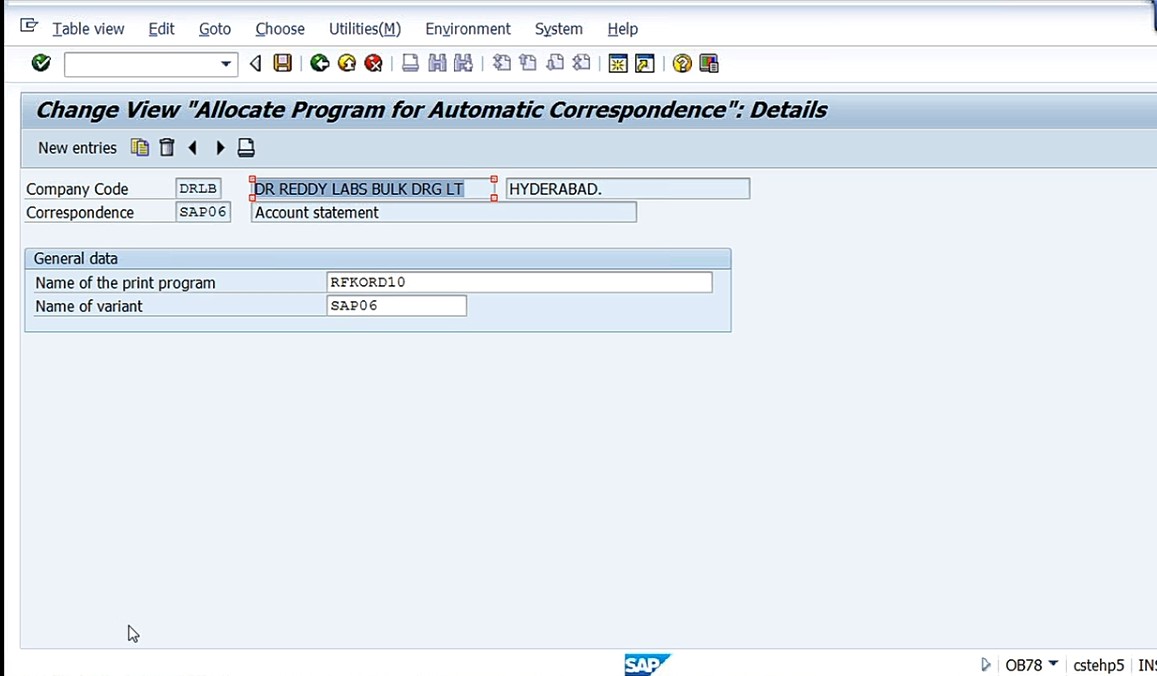1157x676 pixels.
Task: Click the print icon beside the next-entry arrow
Action: coord(246,148)
